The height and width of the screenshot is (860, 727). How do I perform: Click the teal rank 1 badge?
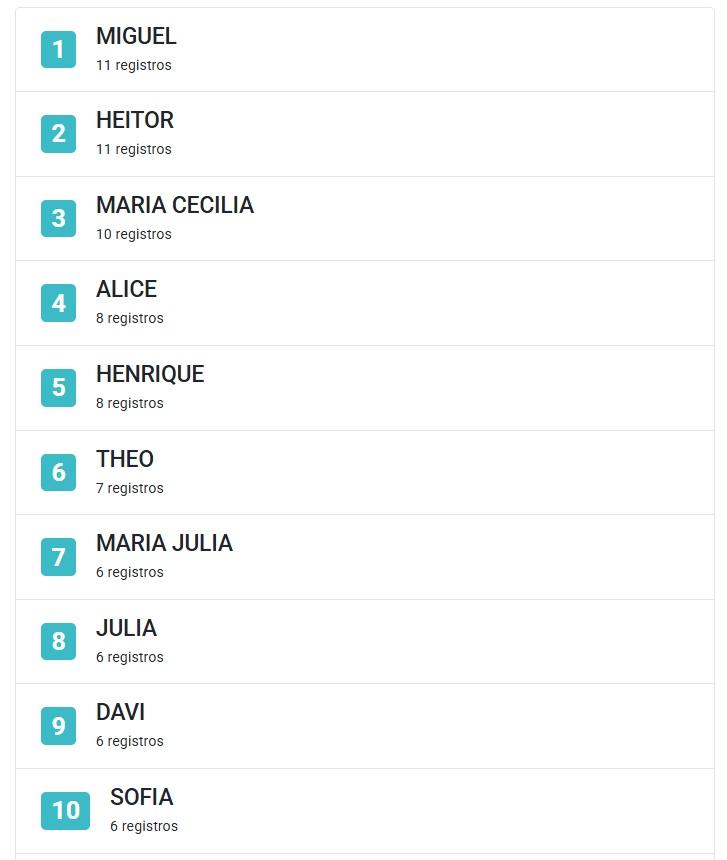click(x=58, y=49)
